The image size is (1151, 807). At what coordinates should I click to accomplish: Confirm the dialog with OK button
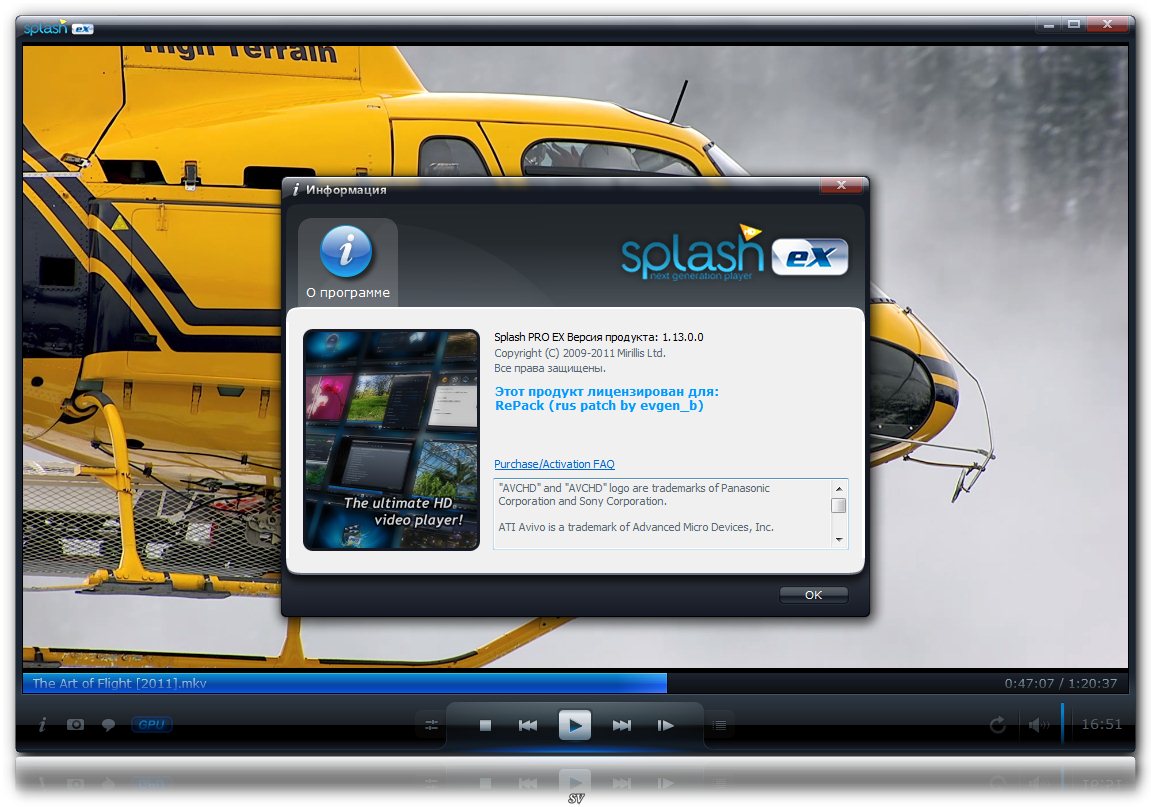pos(813,594)
